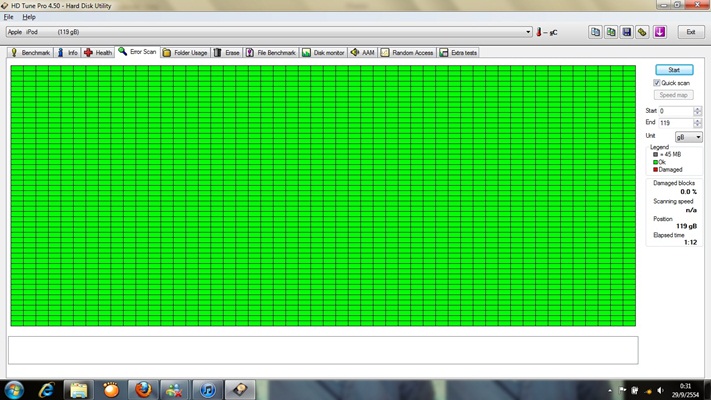Viewport: 711px width, 400px height.
Task: Open the options icon in toolbar
Action: click(642, 32)
